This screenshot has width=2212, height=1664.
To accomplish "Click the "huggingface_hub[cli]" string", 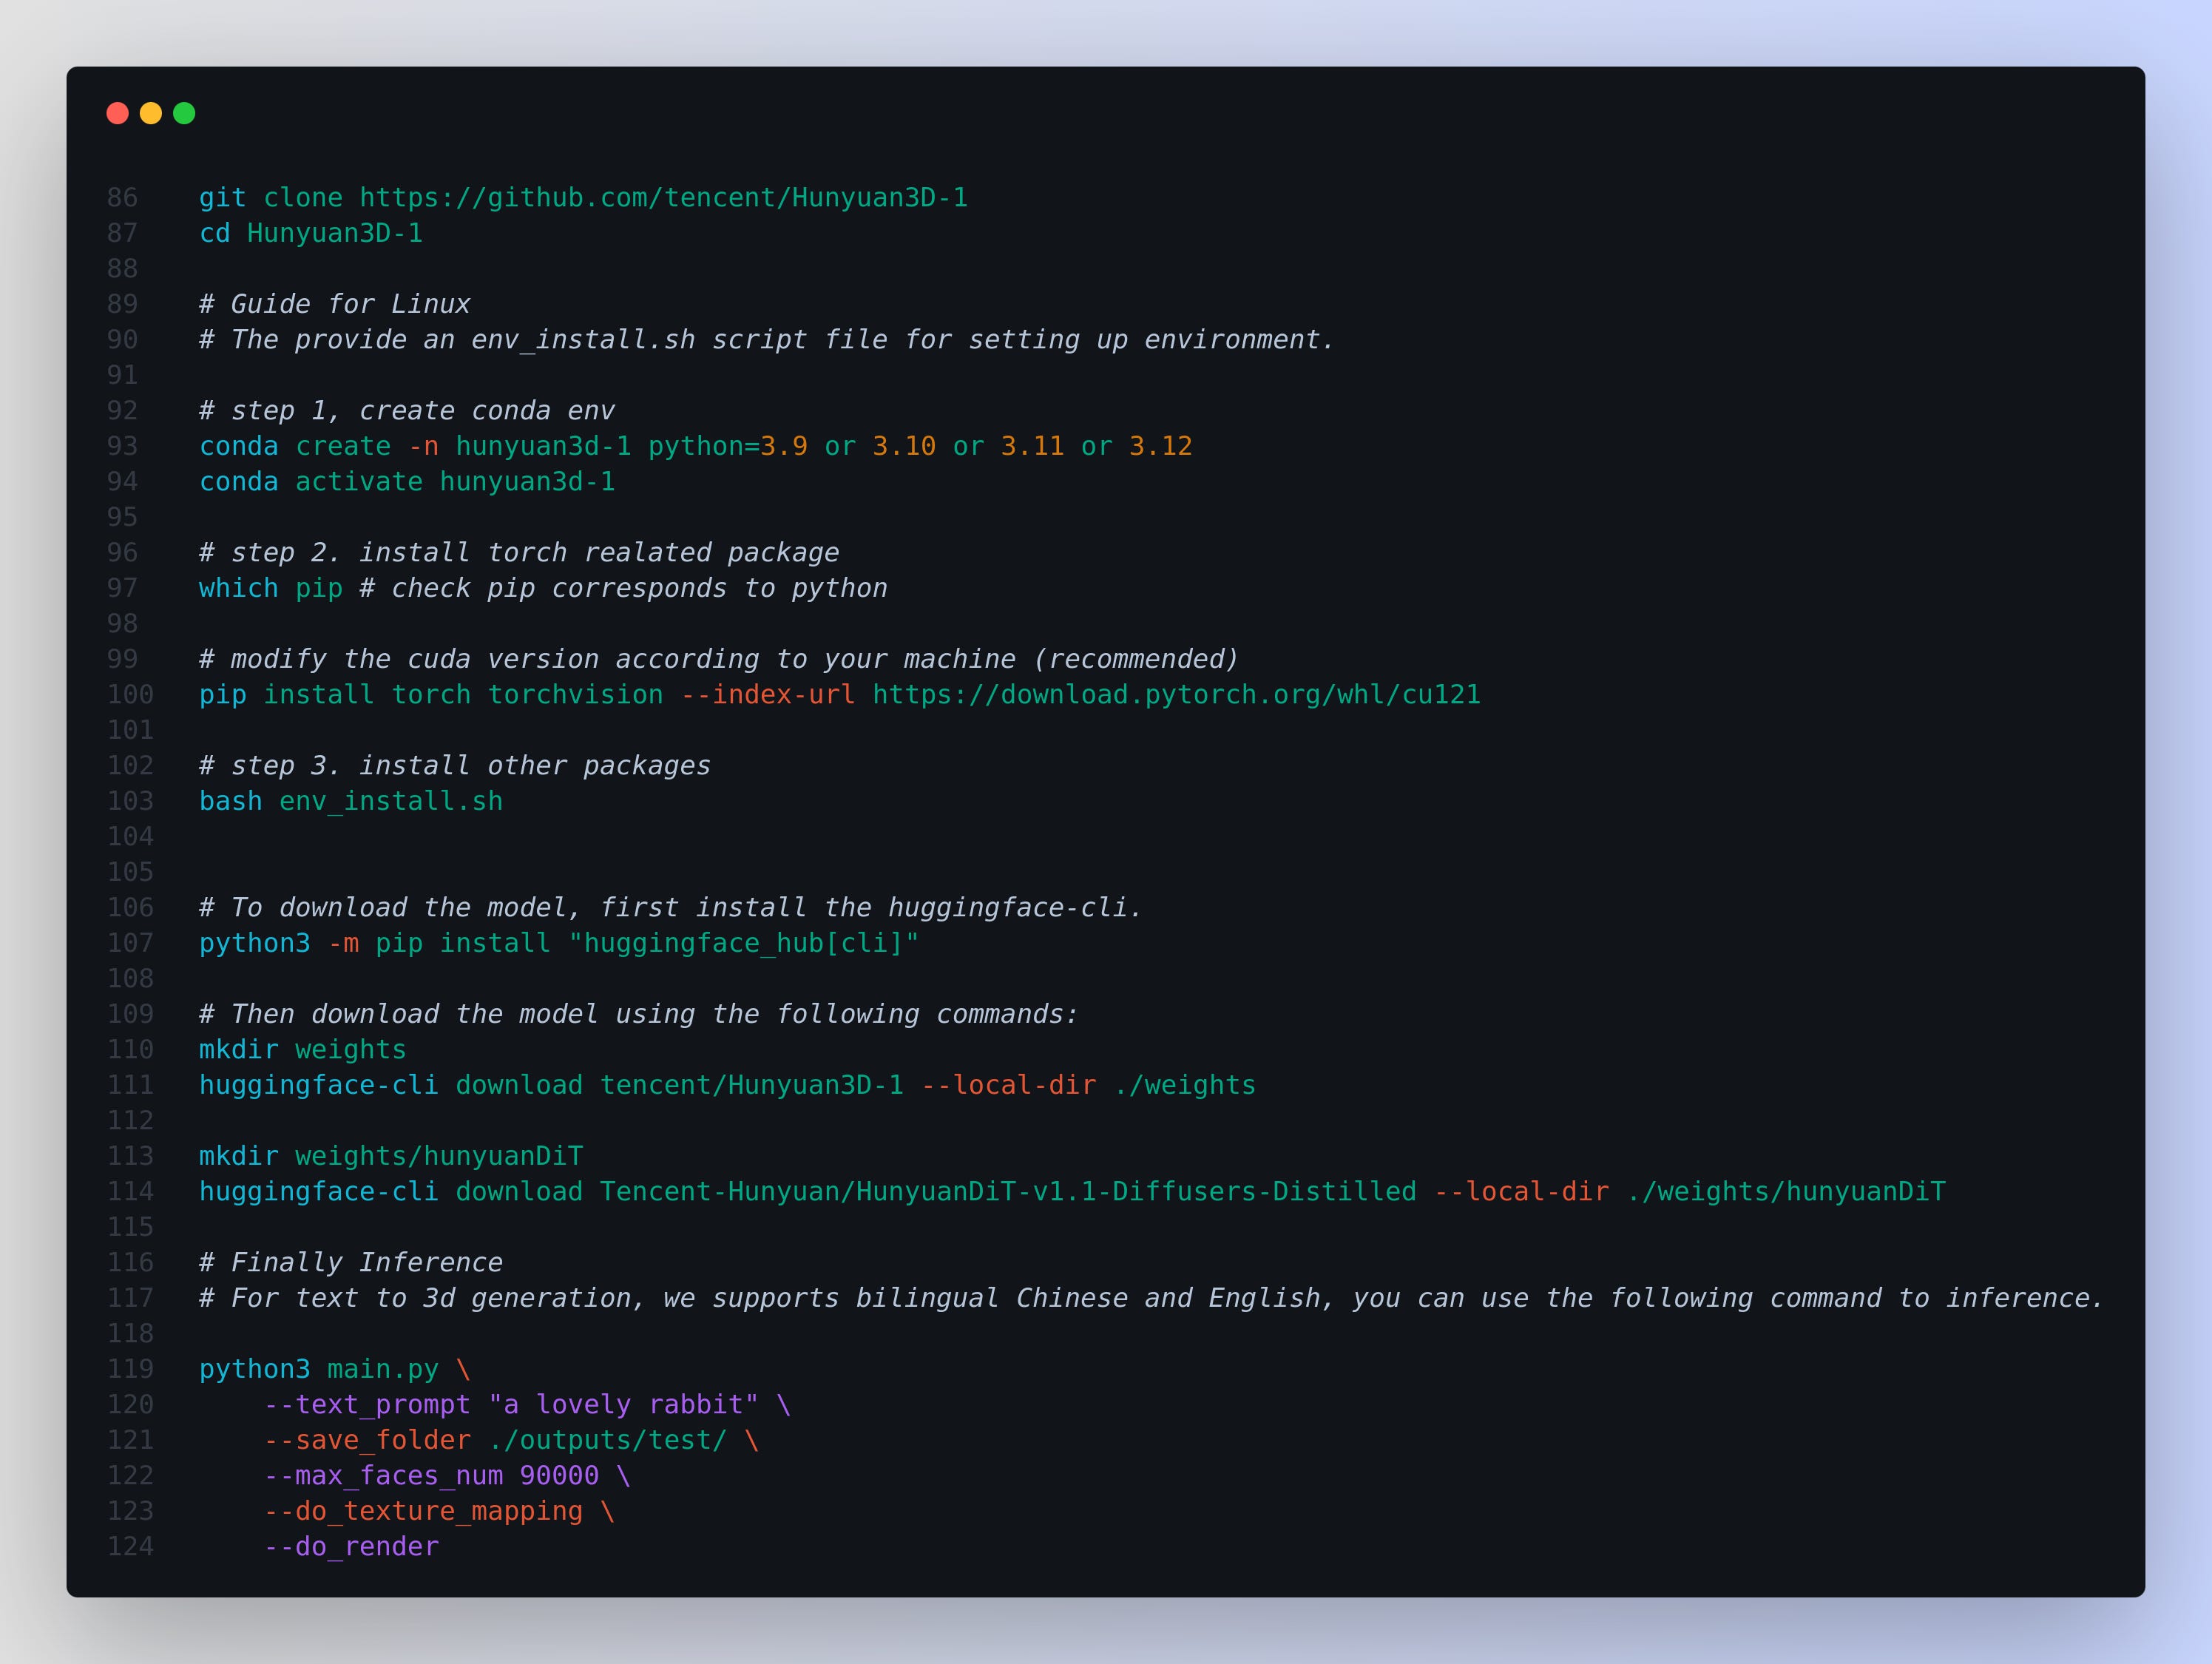I will [743, 944].
